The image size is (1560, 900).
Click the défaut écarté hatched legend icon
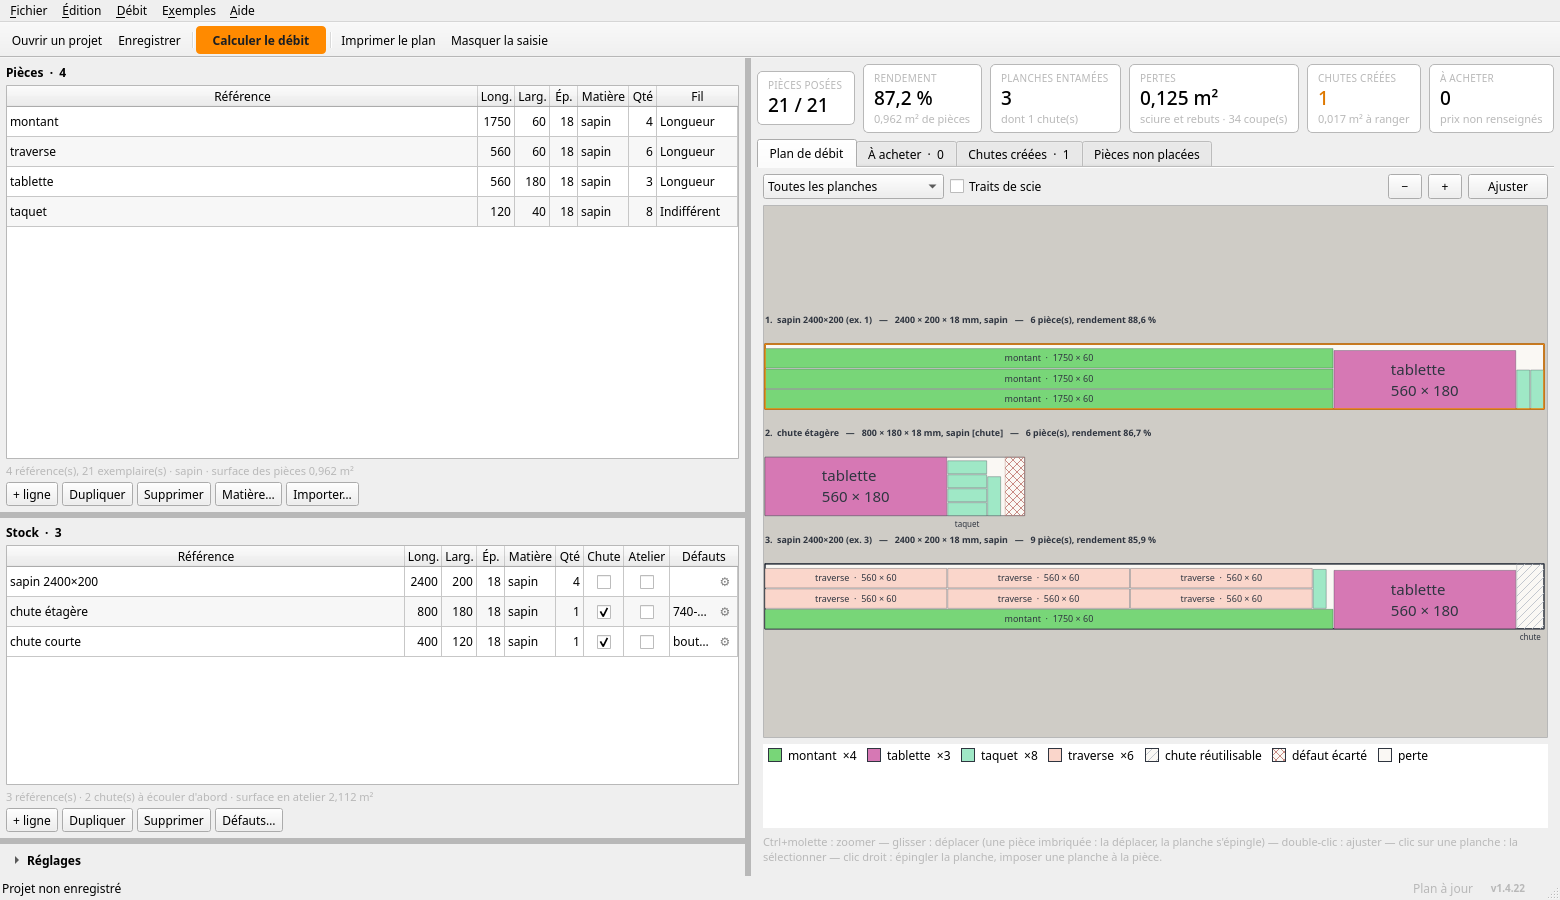[x=1279, y=755]
